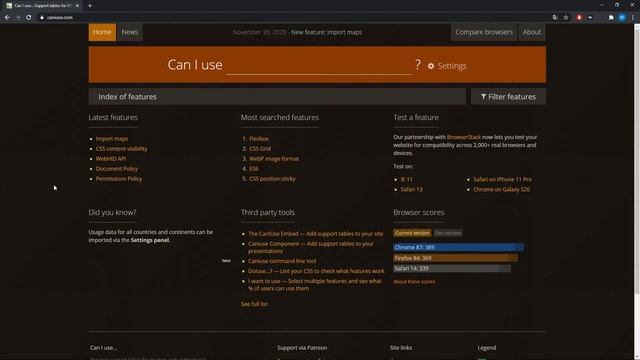The height and width of the screenshot is (360, 640).
Task: Follow the BrowserStack partnership link
Action: coord(464,137)
